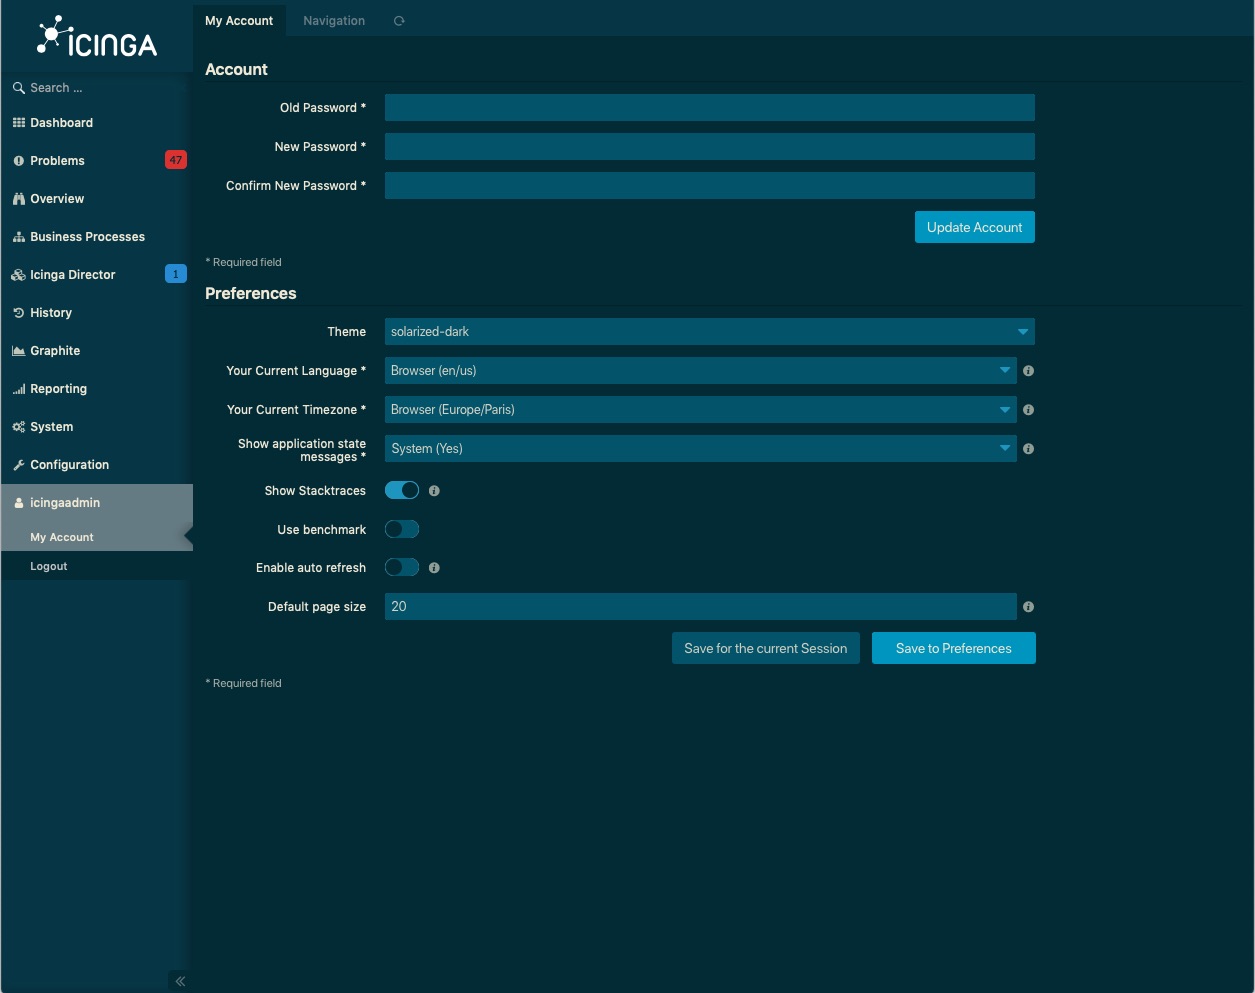This screenshot has width=1255, height=993.
Task: Click the Problems exclamation icon
Action: coord(18,161)
